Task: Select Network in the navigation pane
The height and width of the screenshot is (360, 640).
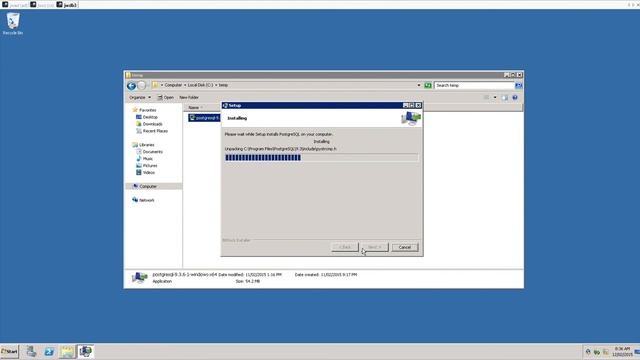Action: coord(143,200)
